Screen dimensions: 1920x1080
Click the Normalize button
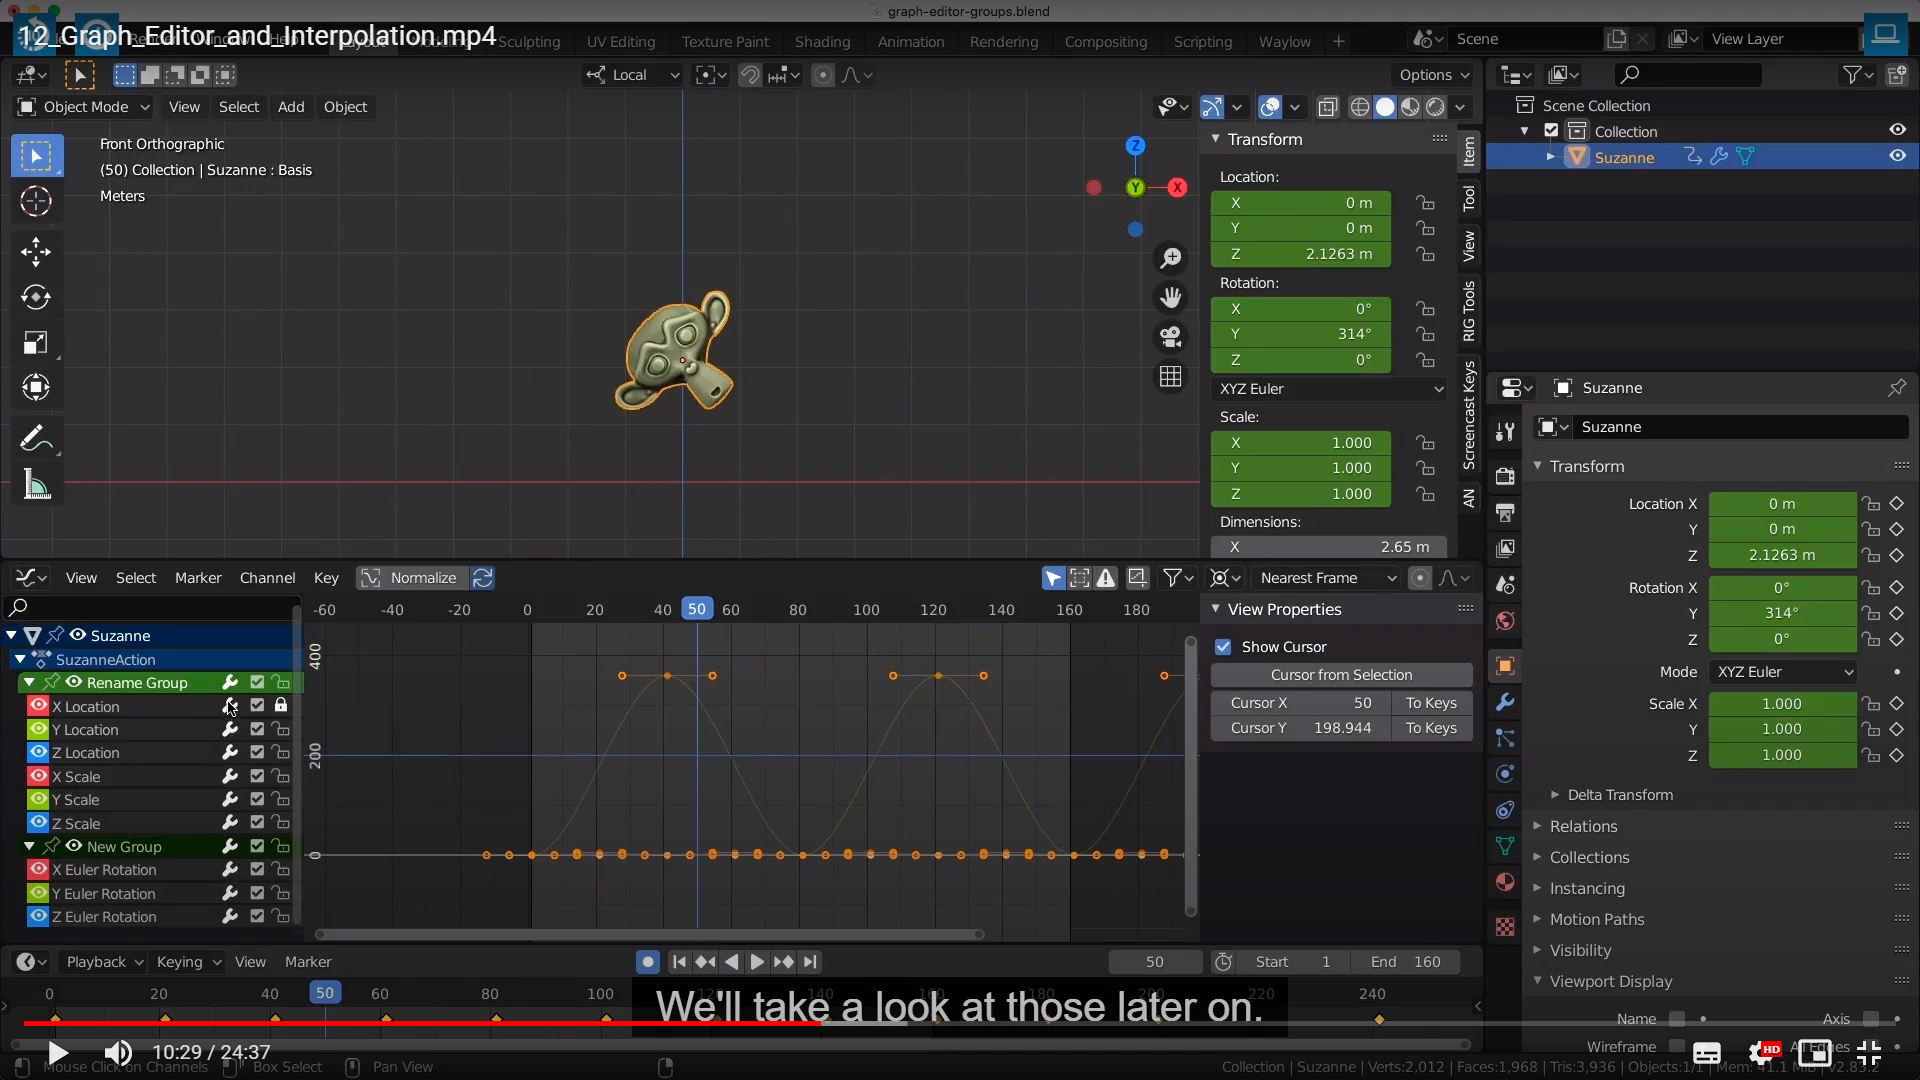412,578
